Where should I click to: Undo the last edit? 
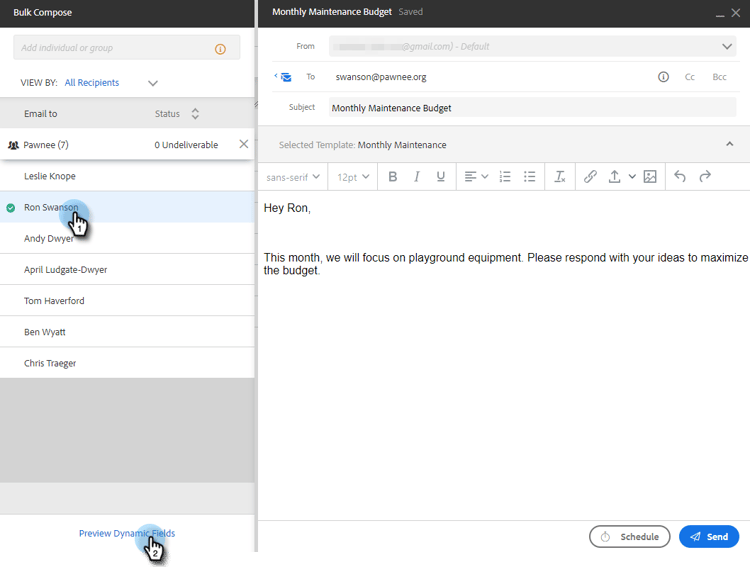tap(680, 177)
